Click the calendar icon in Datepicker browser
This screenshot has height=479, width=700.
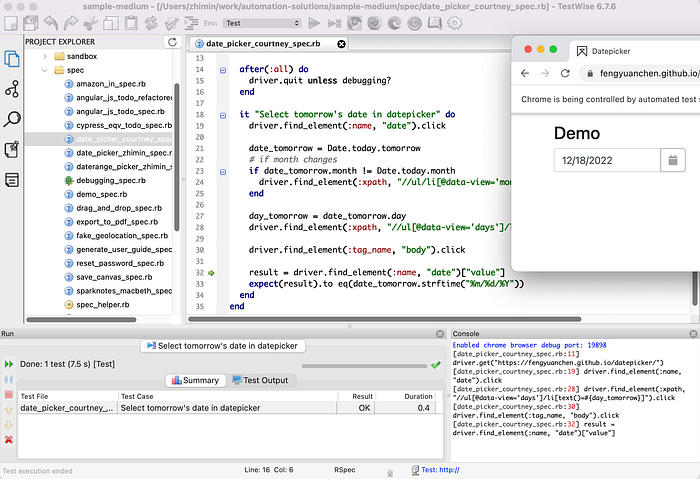(x=673, y=160)
